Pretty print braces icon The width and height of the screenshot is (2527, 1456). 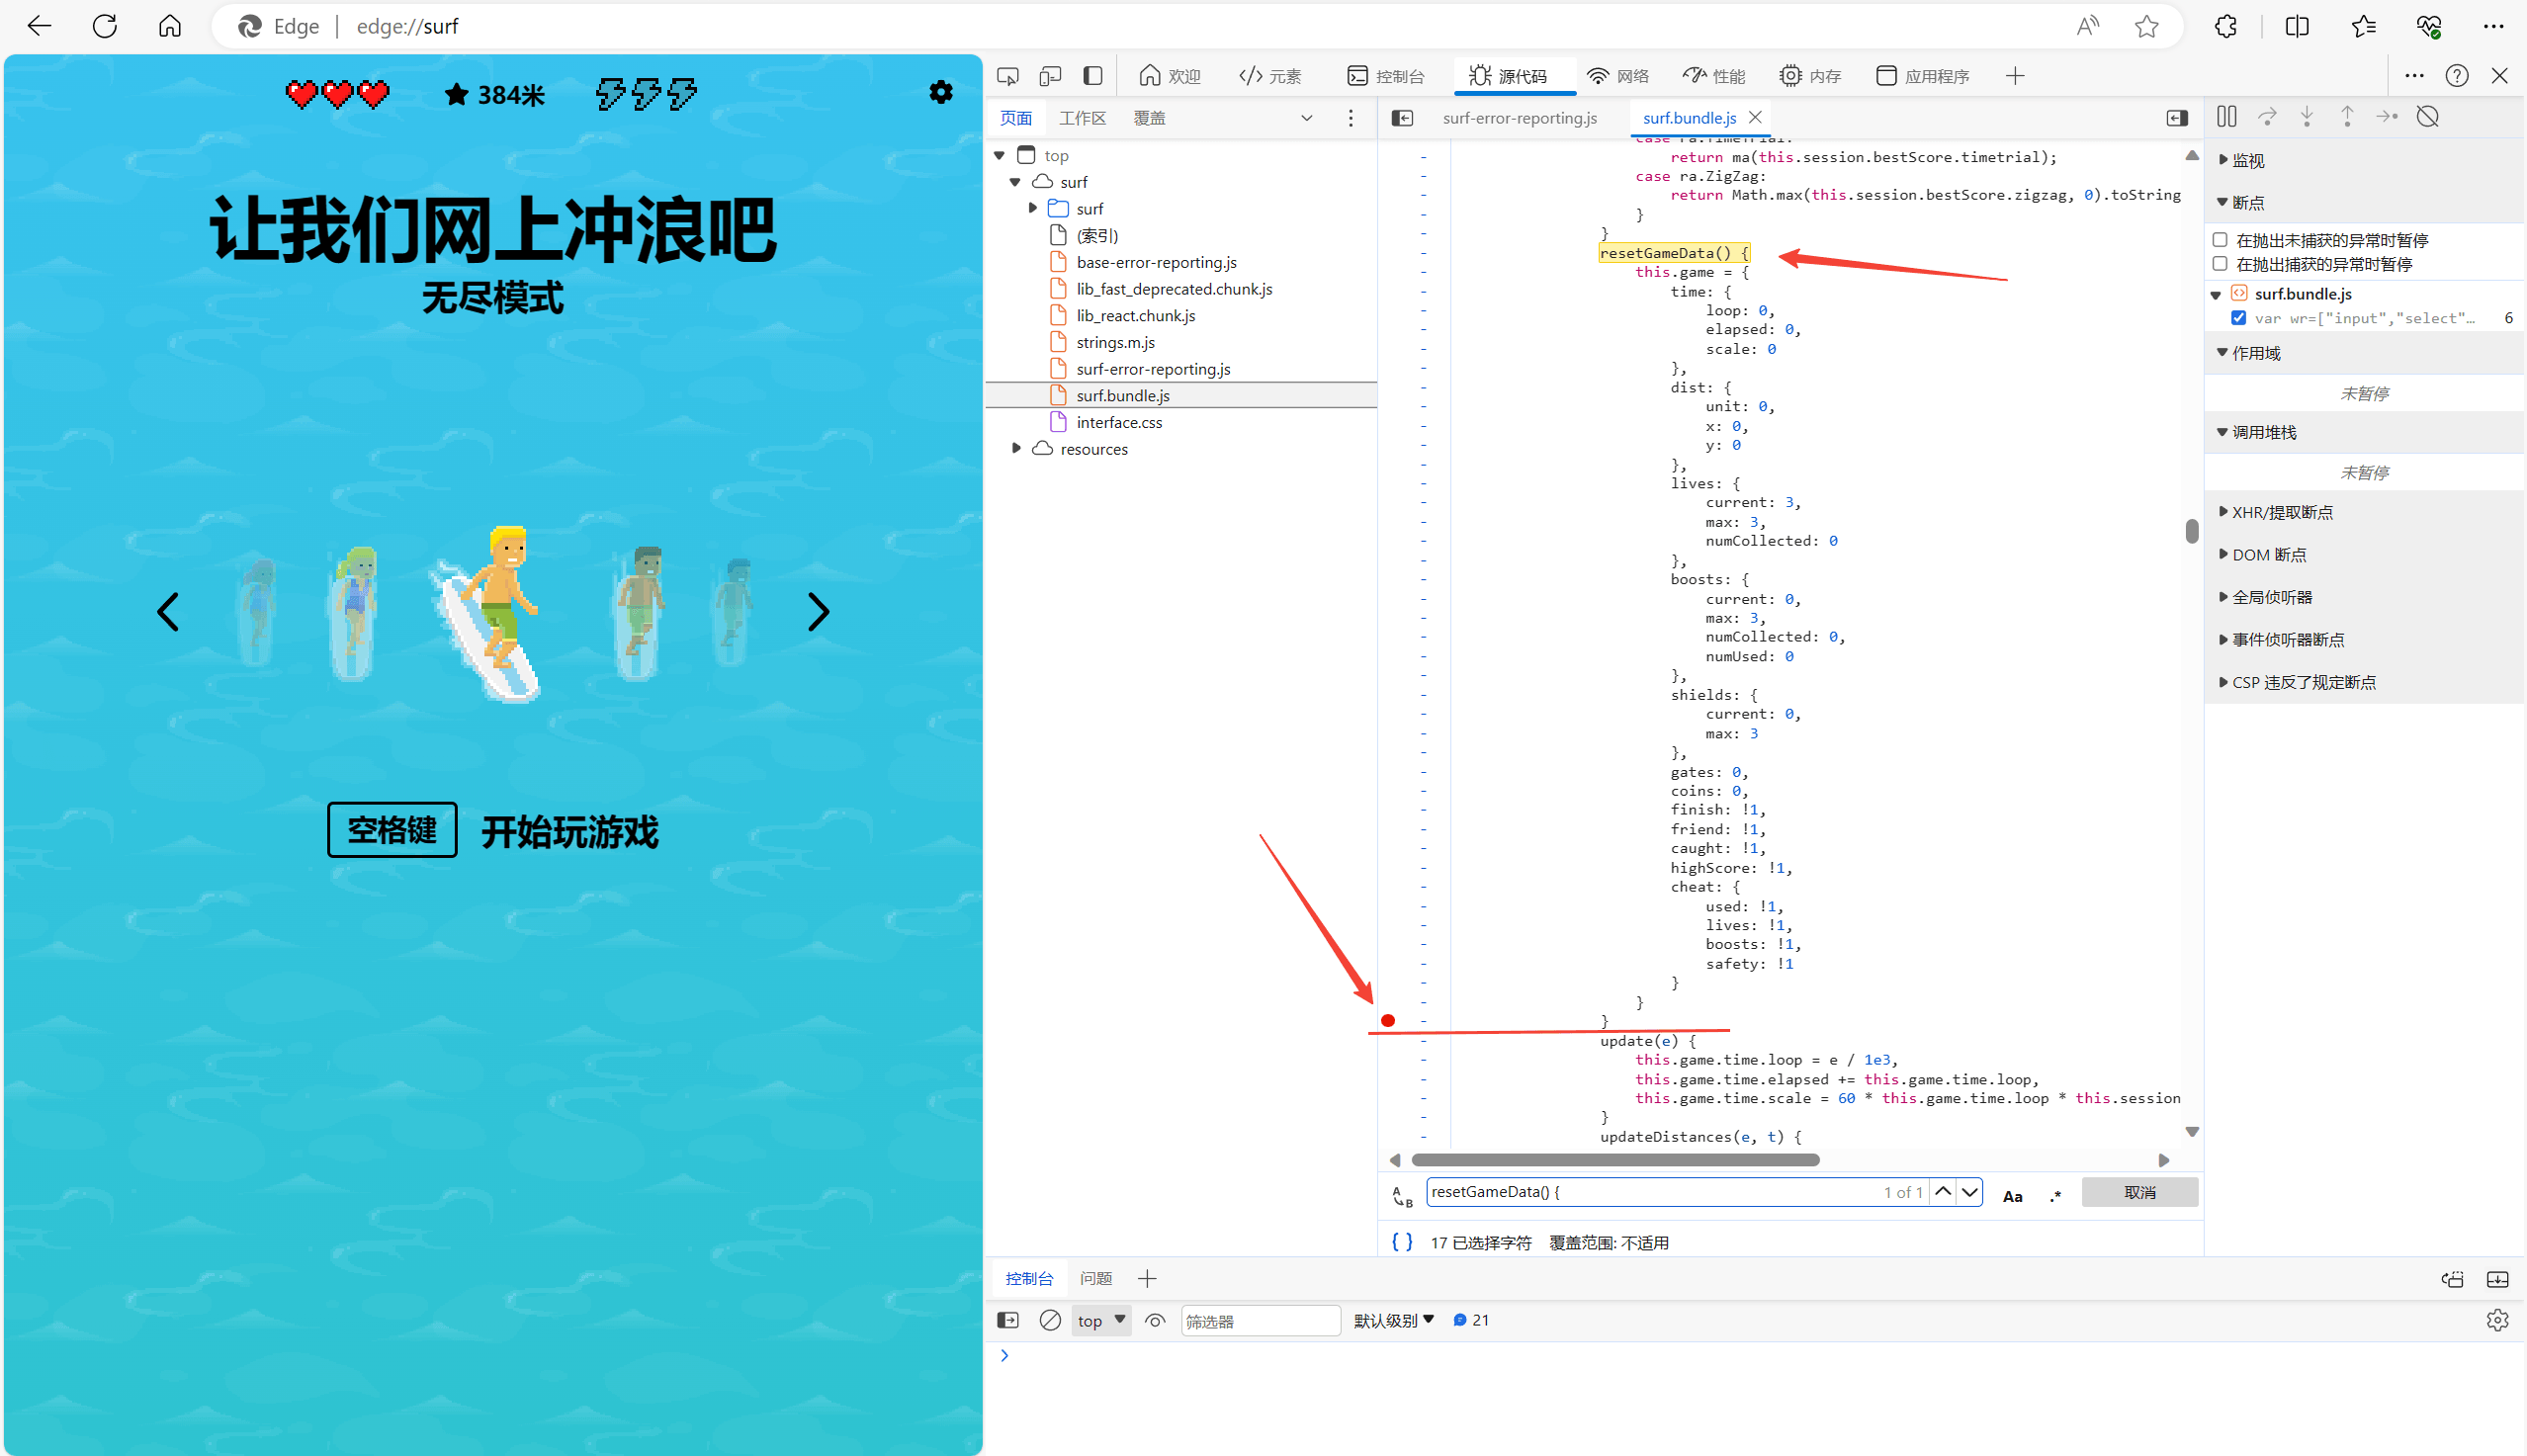(1402, 1242)
